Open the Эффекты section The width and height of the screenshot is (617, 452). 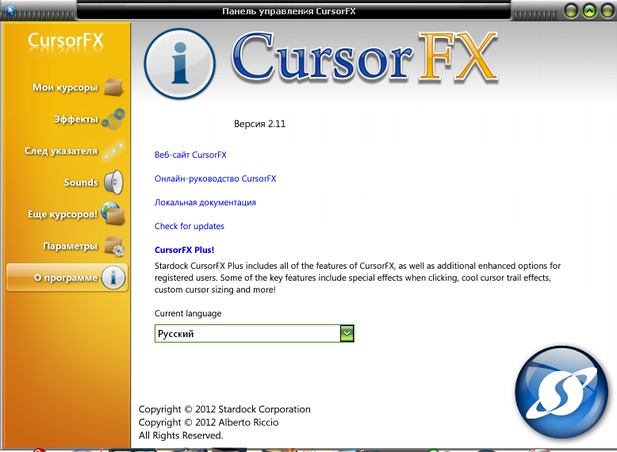tap(76, 119)
